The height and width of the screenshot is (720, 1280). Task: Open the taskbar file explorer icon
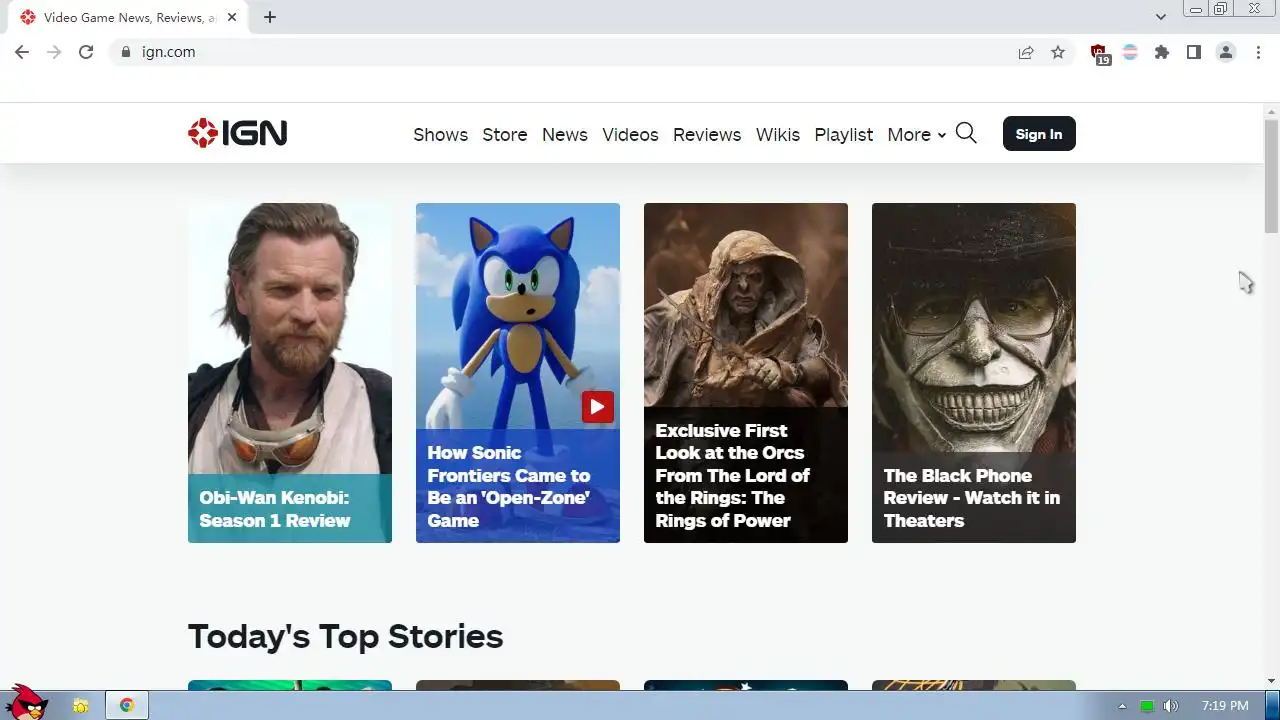point(81,706)
